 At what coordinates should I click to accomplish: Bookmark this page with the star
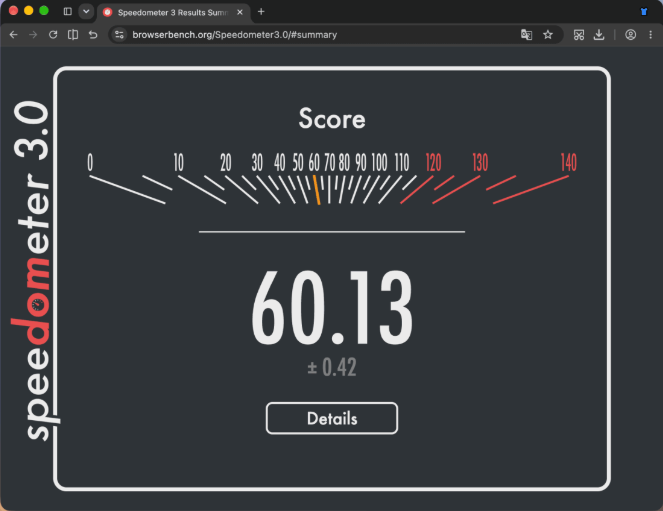tap(548, 35)
